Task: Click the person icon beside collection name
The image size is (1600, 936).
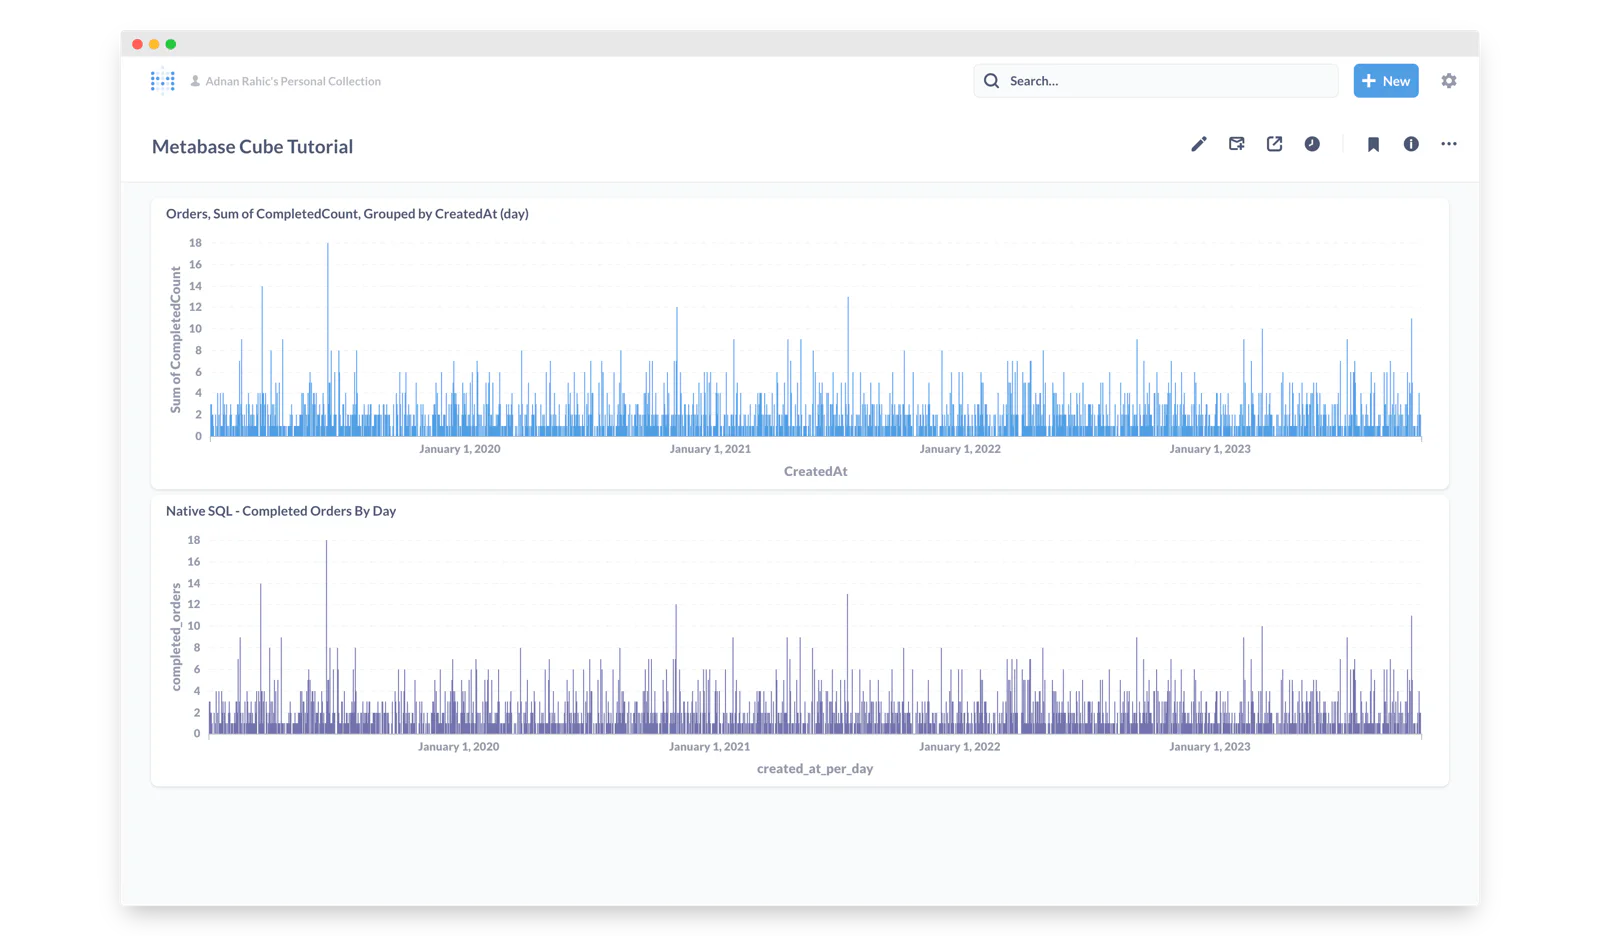Action: 195,81
